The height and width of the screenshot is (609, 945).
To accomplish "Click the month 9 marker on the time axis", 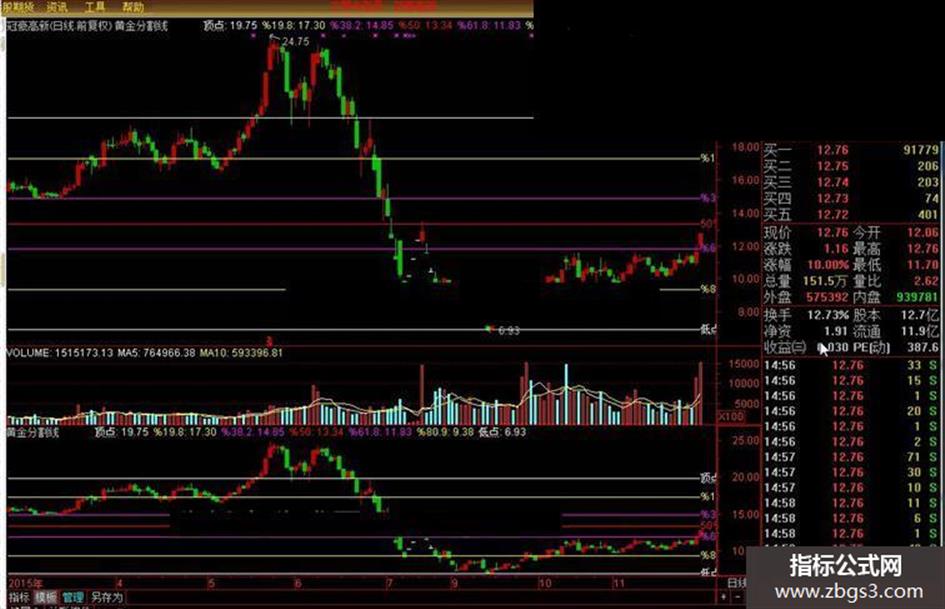I will 454,583.
